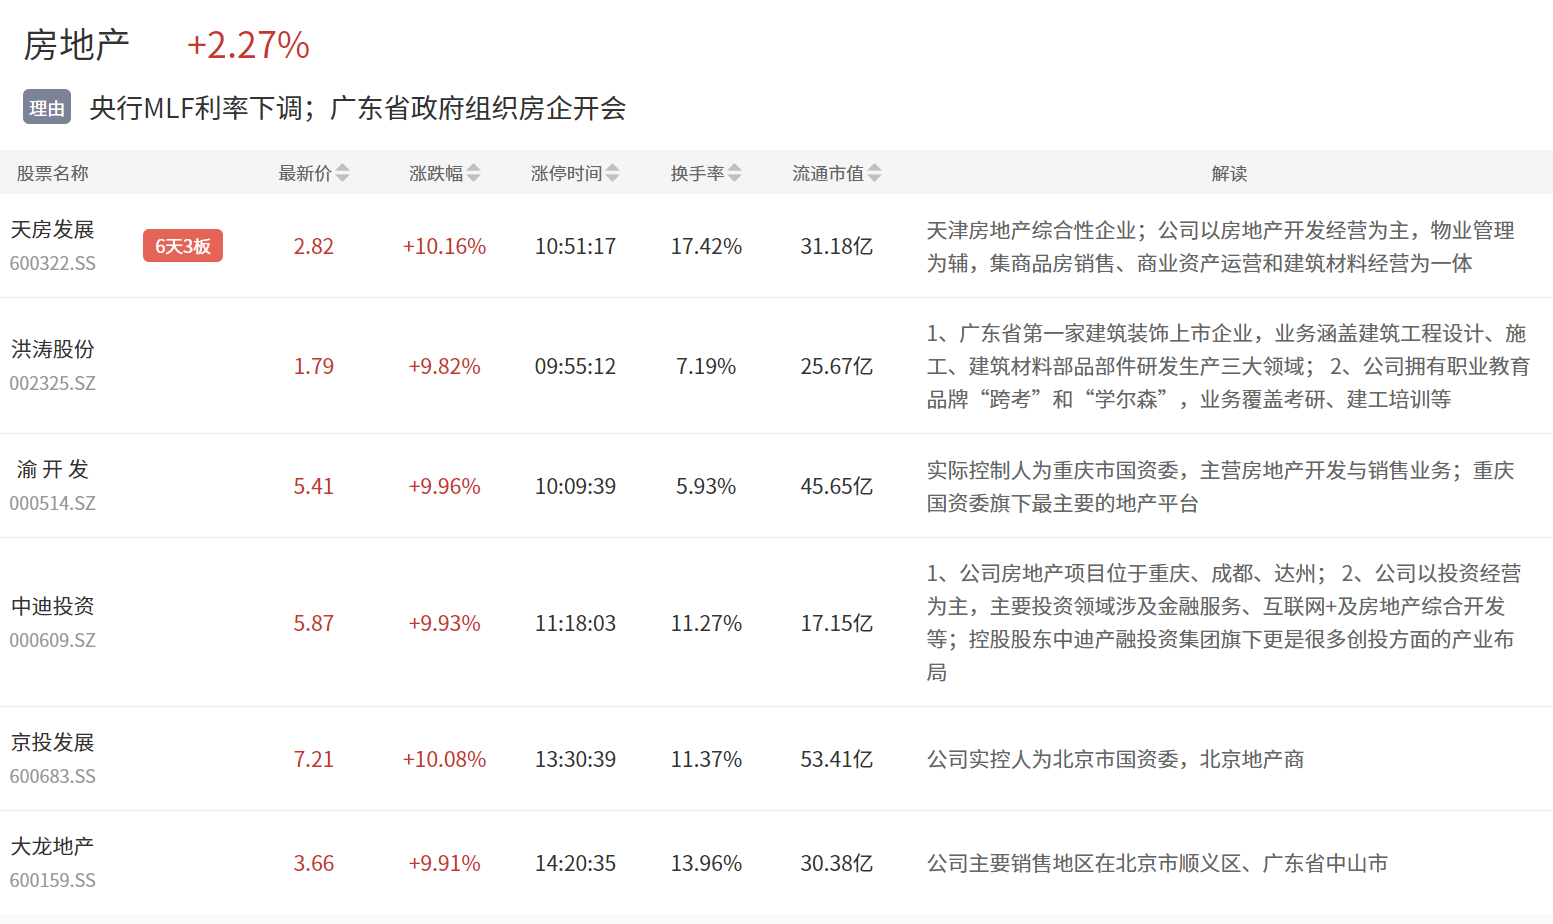
Task: Click price 7.21 for 京投发展
Action: tap(313, 759)
